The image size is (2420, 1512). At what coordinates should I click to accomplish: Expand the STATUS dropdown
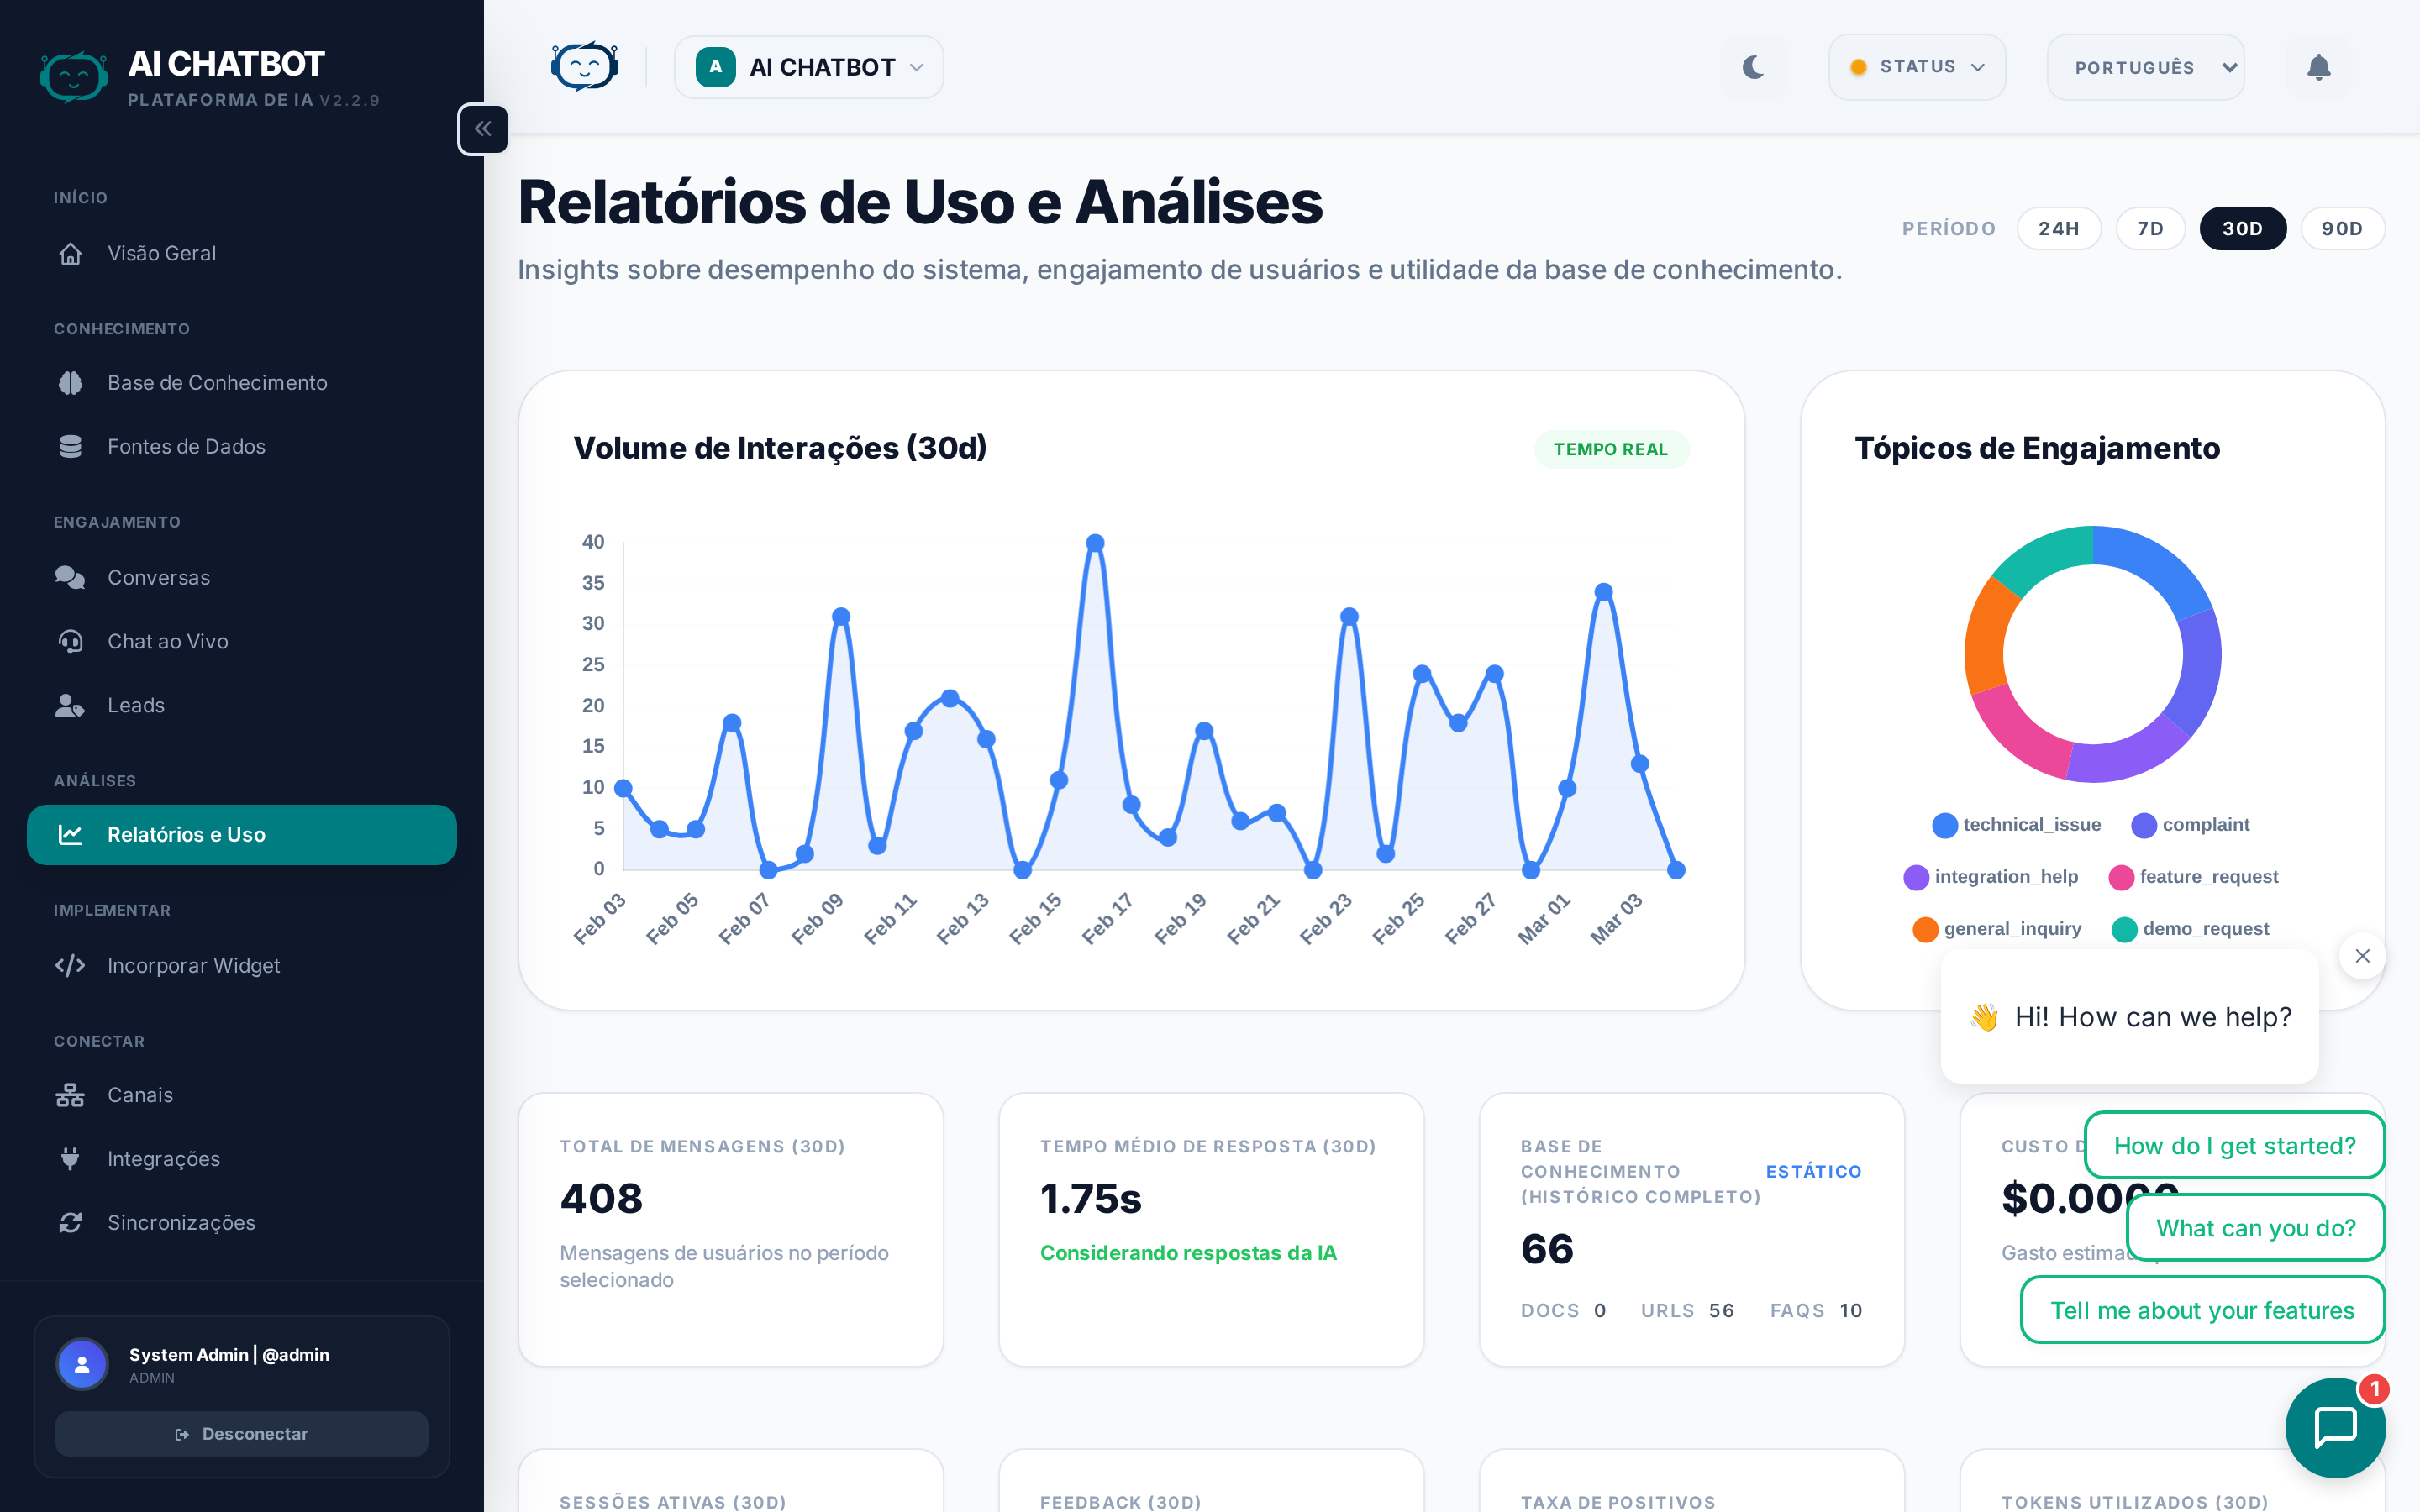pyautogui.click(x=1916, y=67)
